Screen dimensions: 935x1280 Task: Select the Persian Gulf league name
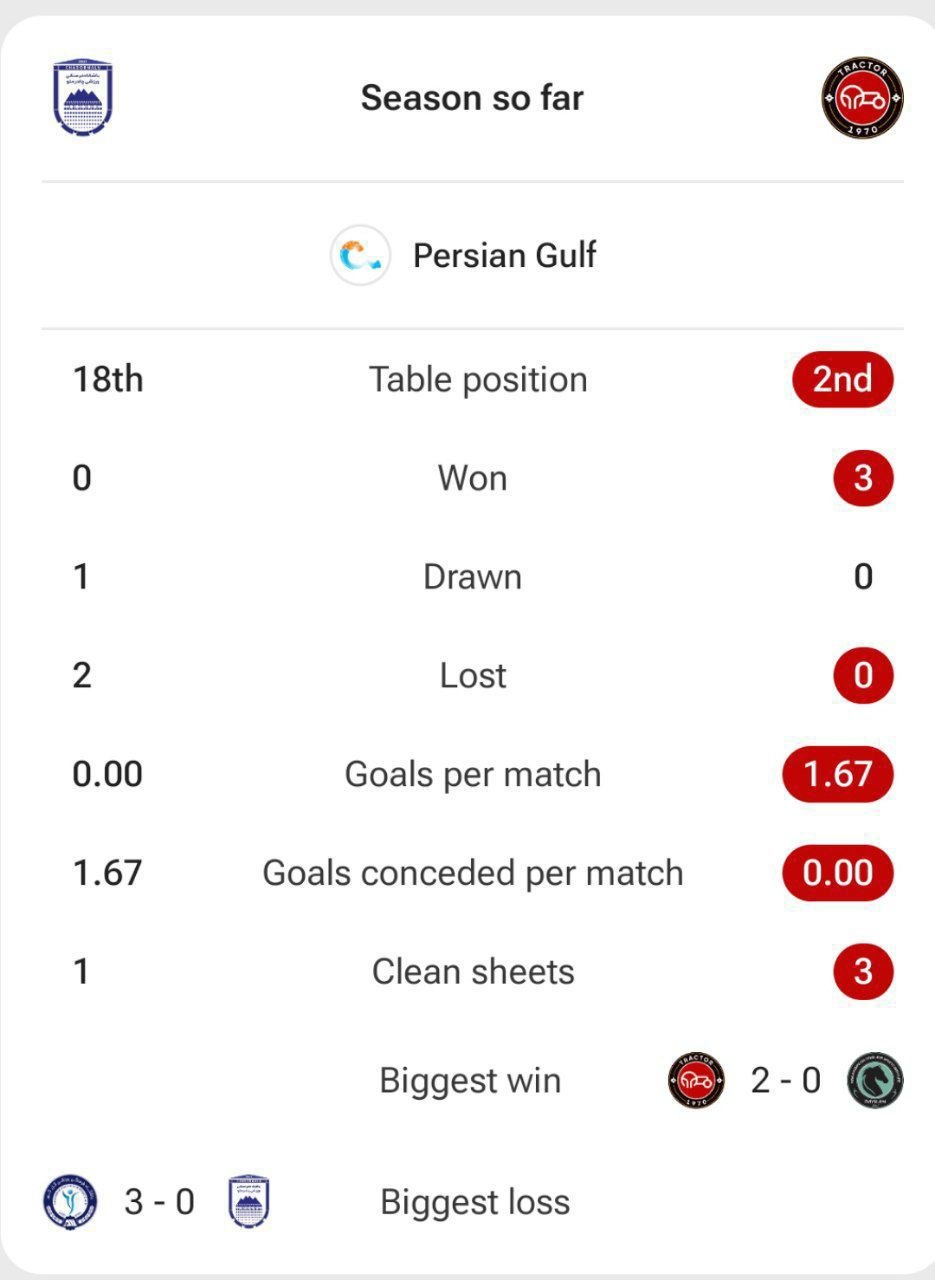[505, 255]
